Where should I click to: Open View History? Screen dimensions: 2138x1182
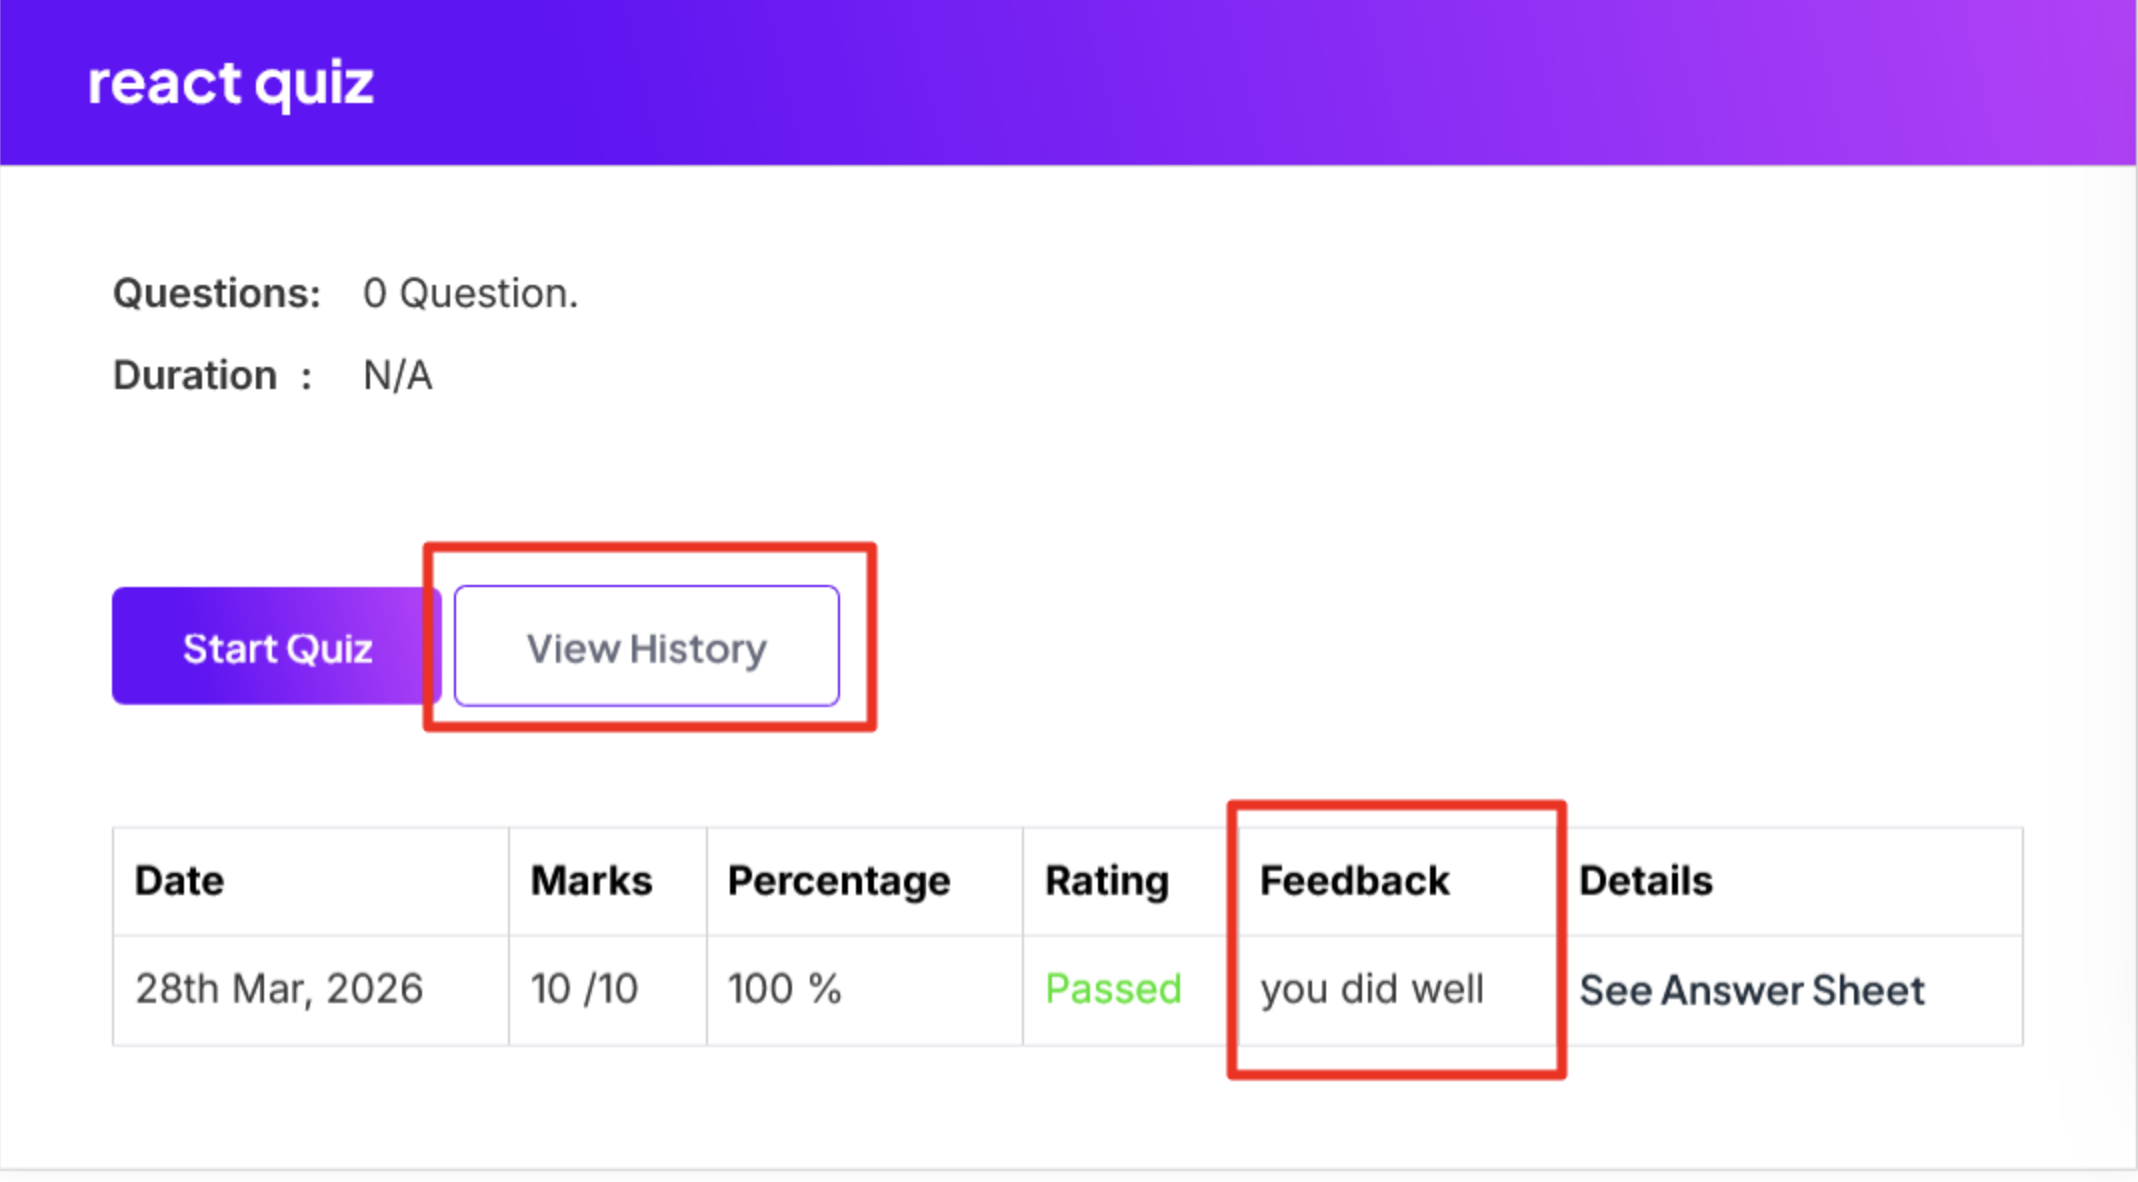point(646,647)
